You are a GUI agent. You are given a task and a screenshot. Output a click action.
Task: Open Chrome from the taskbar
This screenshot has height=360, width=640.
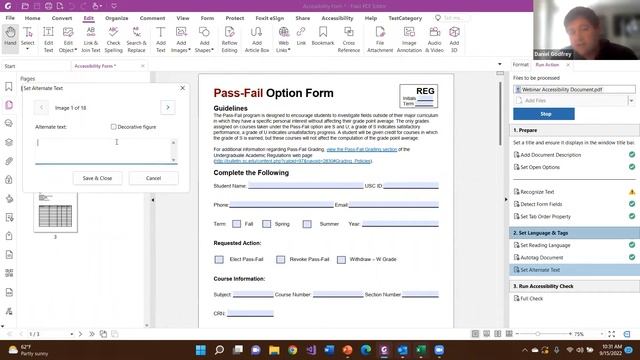pos(292,350)
